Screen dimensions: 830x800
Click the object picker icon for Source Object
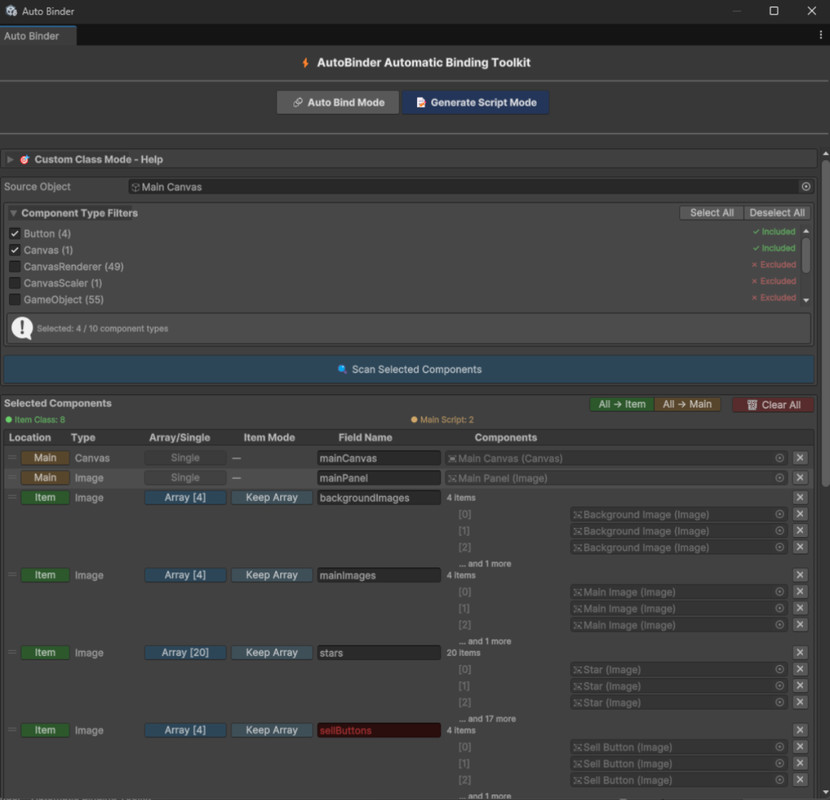806,187
